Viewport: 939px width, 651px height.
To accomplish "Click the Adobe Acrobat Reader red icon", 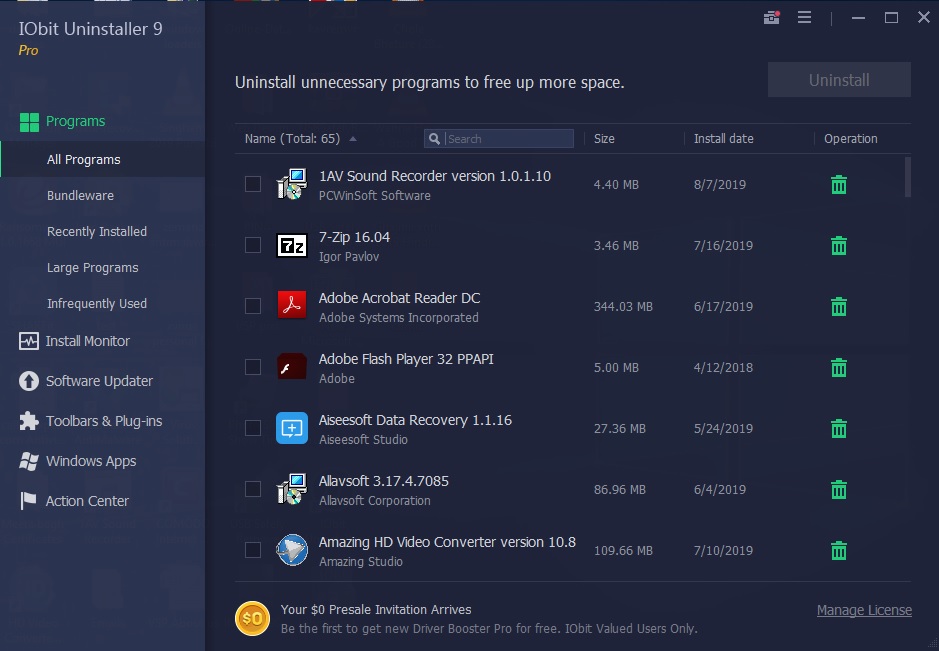I will point(292,306).
